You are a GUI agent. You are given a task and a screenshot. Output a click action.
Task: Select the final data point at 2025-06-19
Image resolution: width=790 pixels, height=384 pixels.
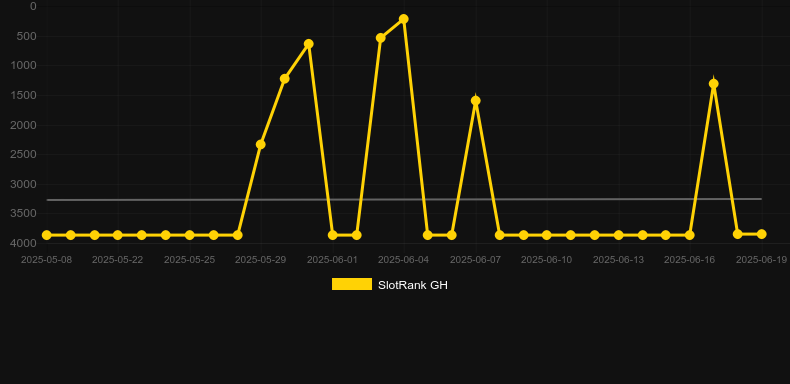[x=761, y=234]
